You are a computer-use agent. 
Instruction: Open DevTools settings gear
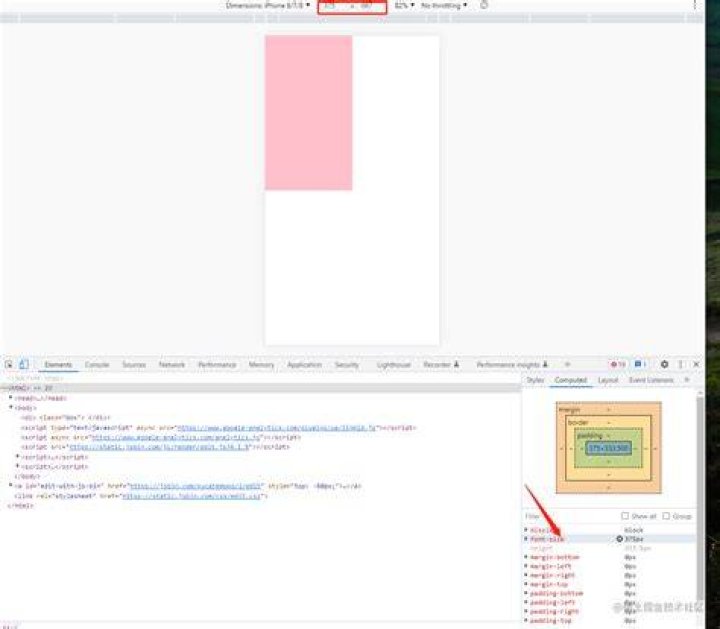tap(664, 364)
